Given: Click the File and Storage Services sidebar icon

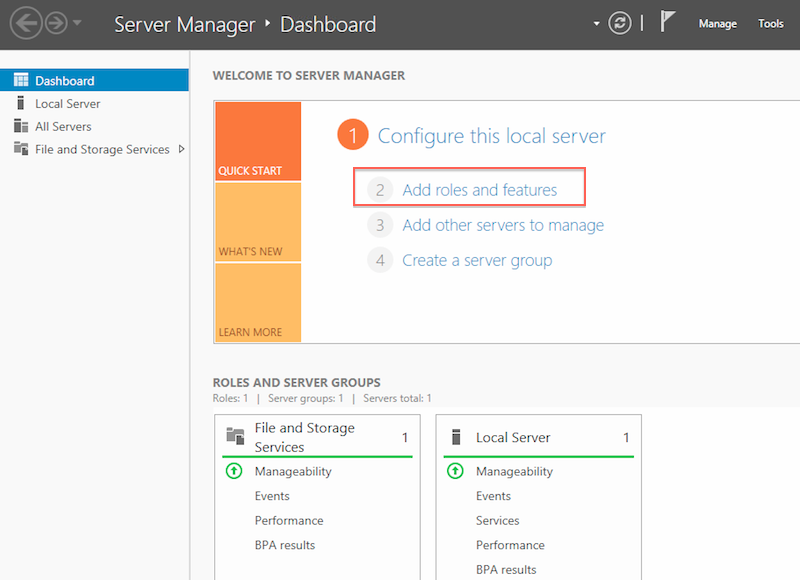Looking at the screenshot, I should 20,149.
